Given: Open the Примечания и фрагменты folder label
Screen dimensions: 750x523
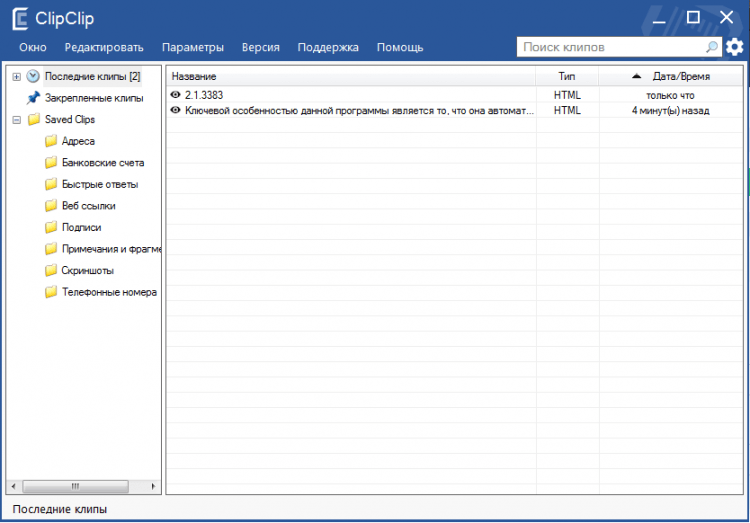Looking at the screenshot, I should (x=111, y=248).
